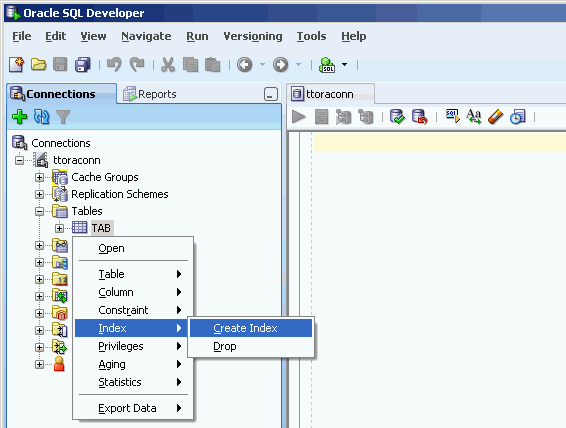The width and height of the screenshot is (566, 428).
Task: Click the Clear eraser icon
Action: tap(496, 117)
